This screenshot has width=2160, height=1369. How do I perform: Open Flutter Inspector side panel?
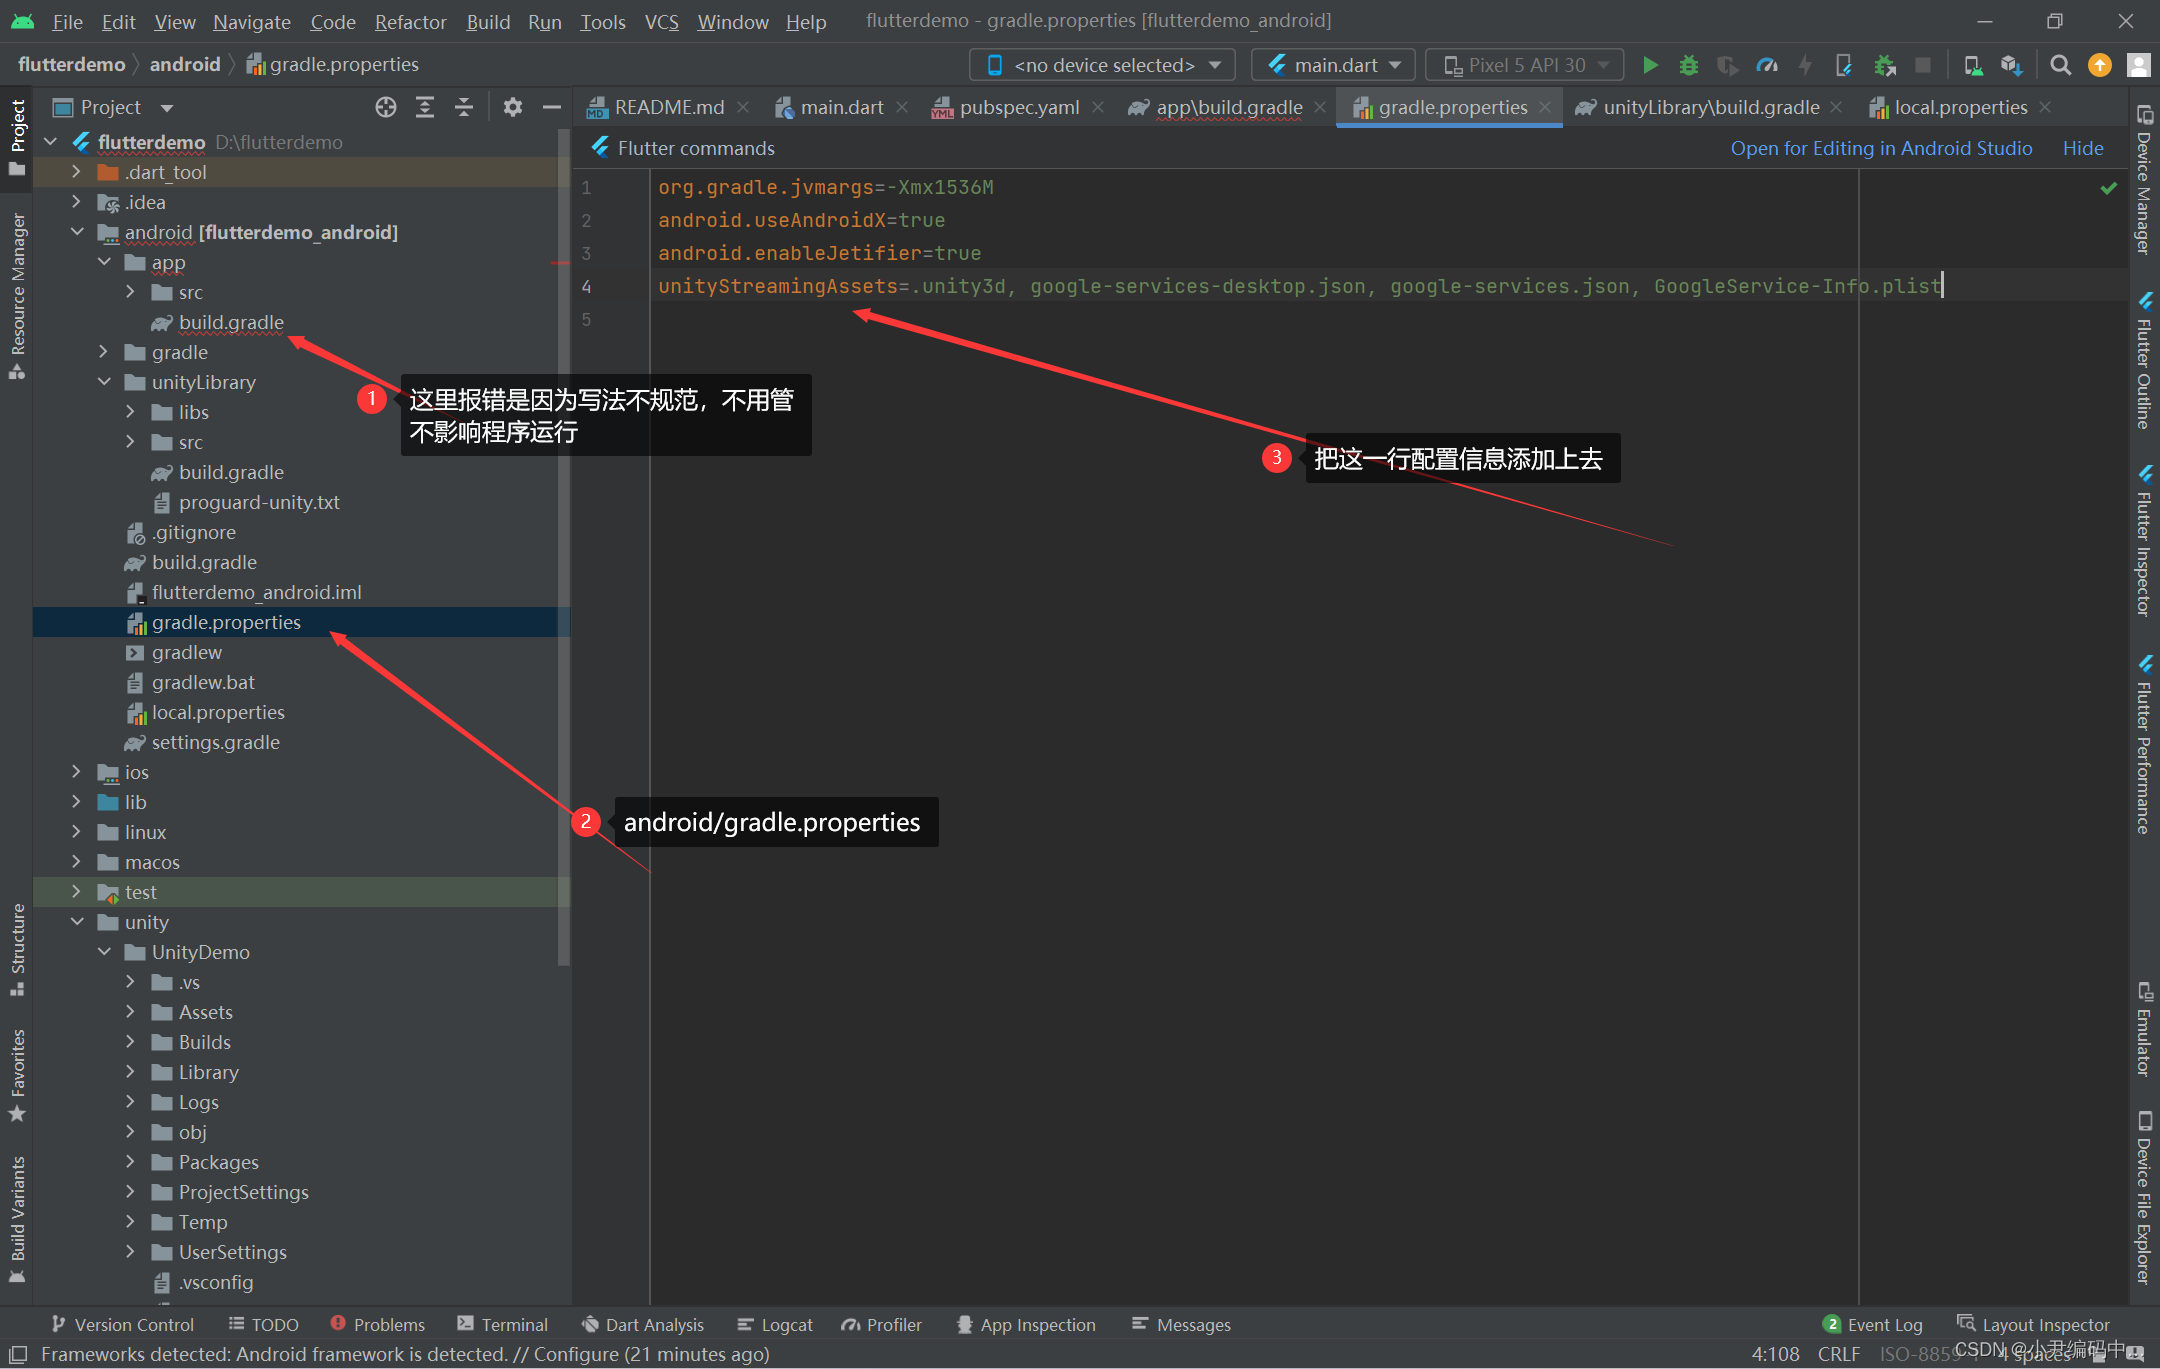coord(2145,540)
